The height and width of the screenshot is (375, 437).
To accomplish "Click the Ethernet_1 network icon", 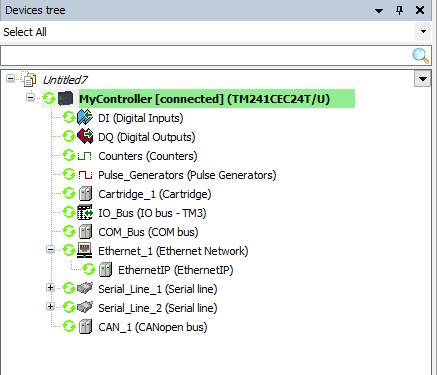I will [85, 250].
